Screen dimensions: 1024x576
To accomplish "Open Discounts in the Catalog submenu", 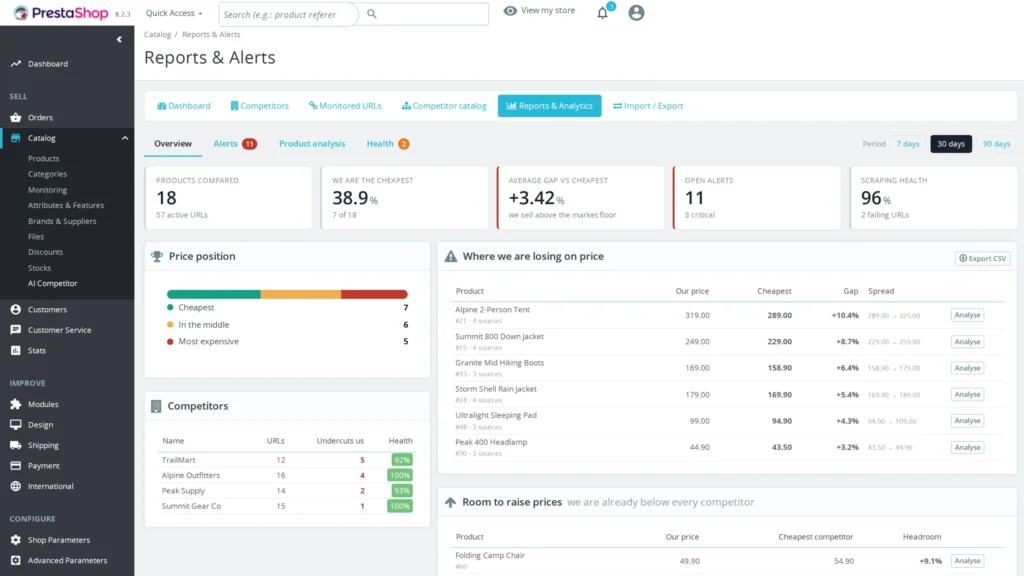I will pyautogui.click(x=45, y=252).
